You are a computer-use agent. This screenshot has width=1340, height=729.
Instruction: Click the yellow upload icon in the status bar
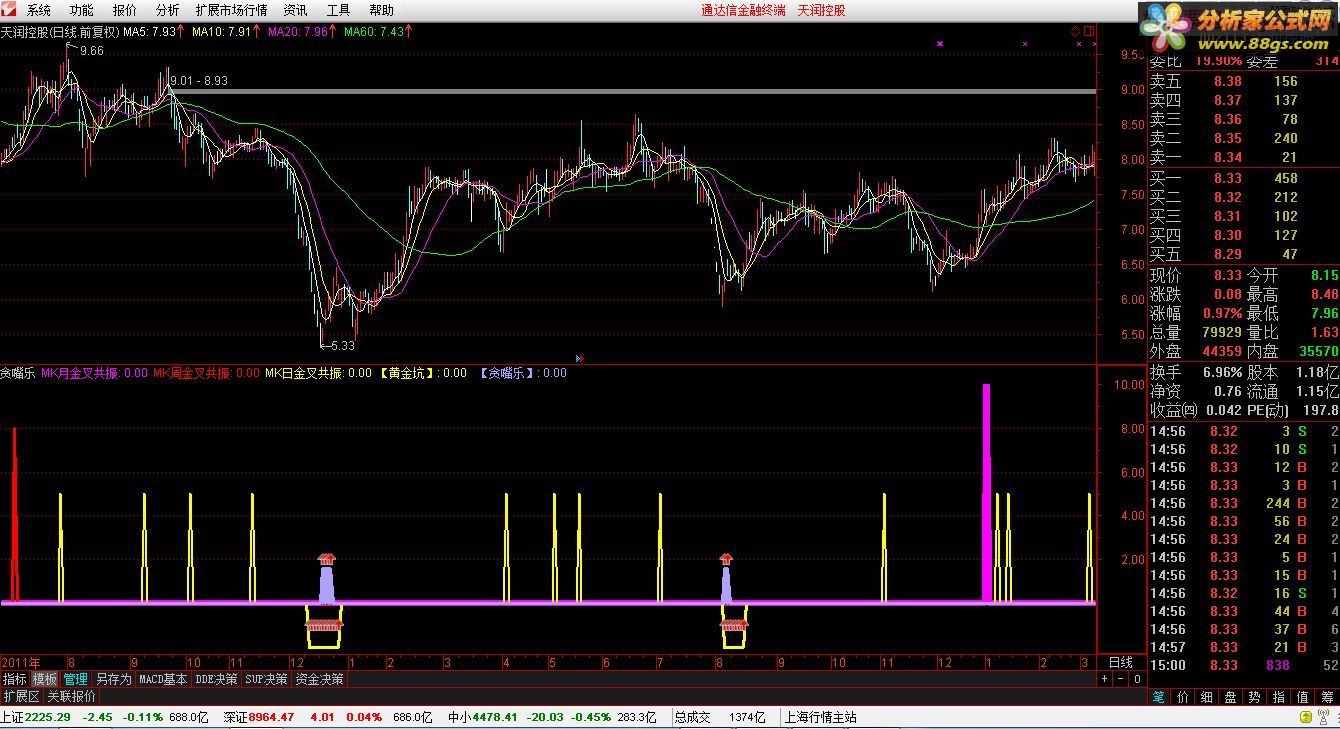pos(1304,718)
